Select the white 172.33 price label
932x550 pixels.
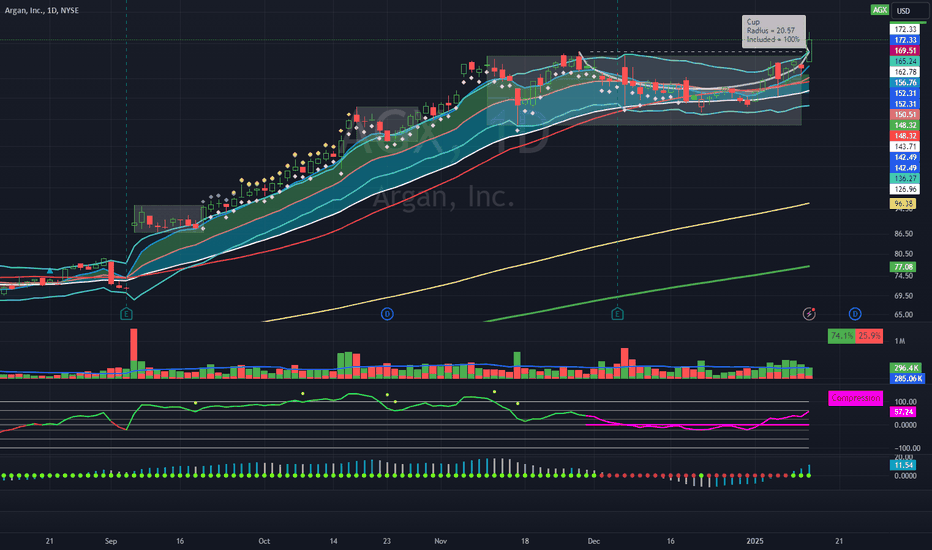pyautogui.click(x=905, y=29)
